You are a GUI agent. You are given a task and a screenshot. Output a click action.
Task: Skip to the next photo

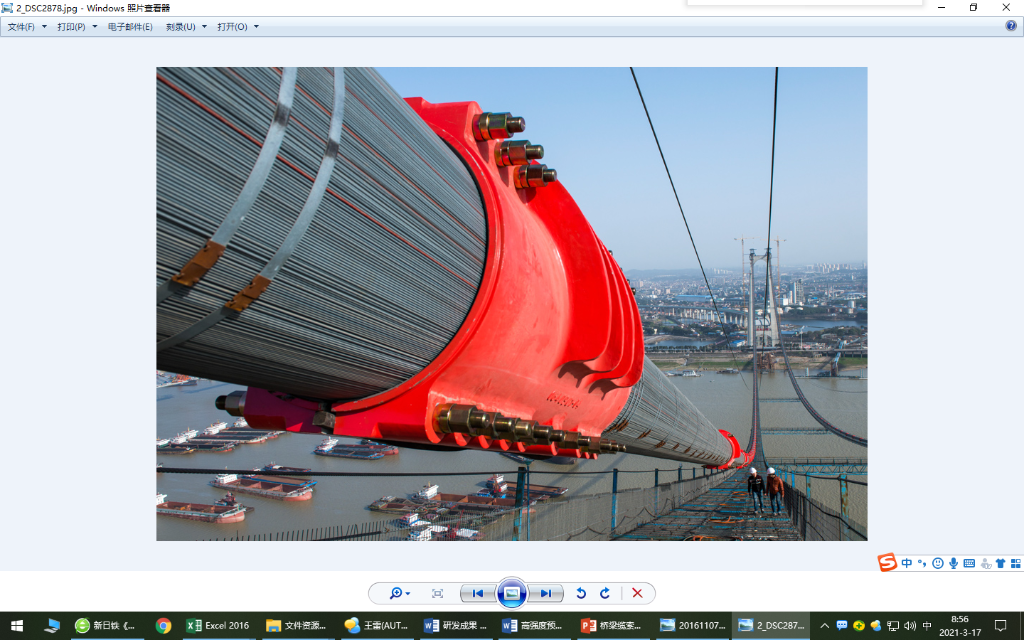(546, 593)
